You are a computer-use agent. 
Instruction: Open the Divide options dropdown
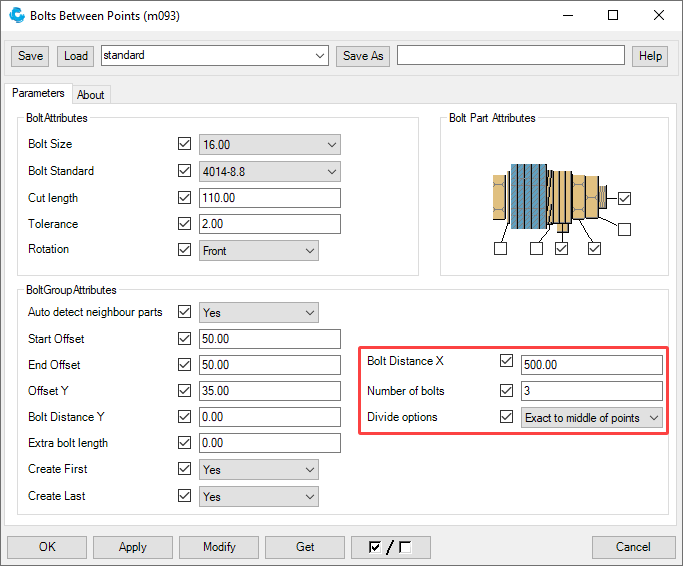[593, 418]
